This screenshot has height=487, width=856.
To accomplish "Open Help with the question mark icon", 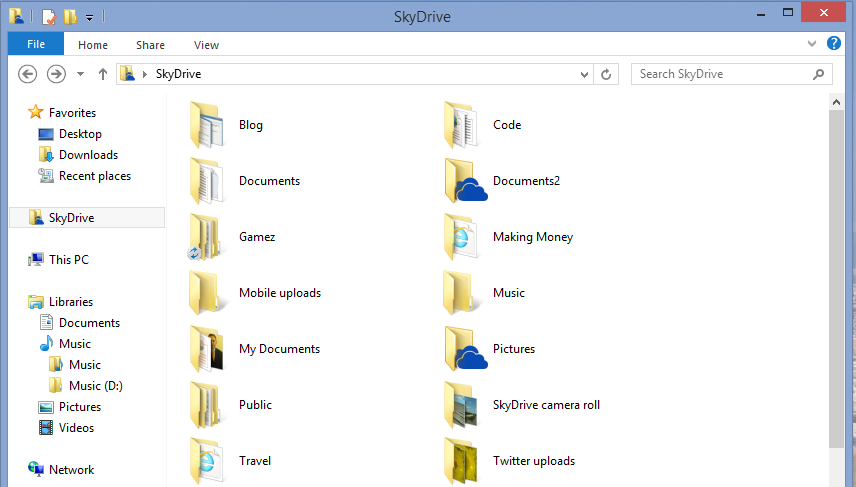I will click(834, 43).
